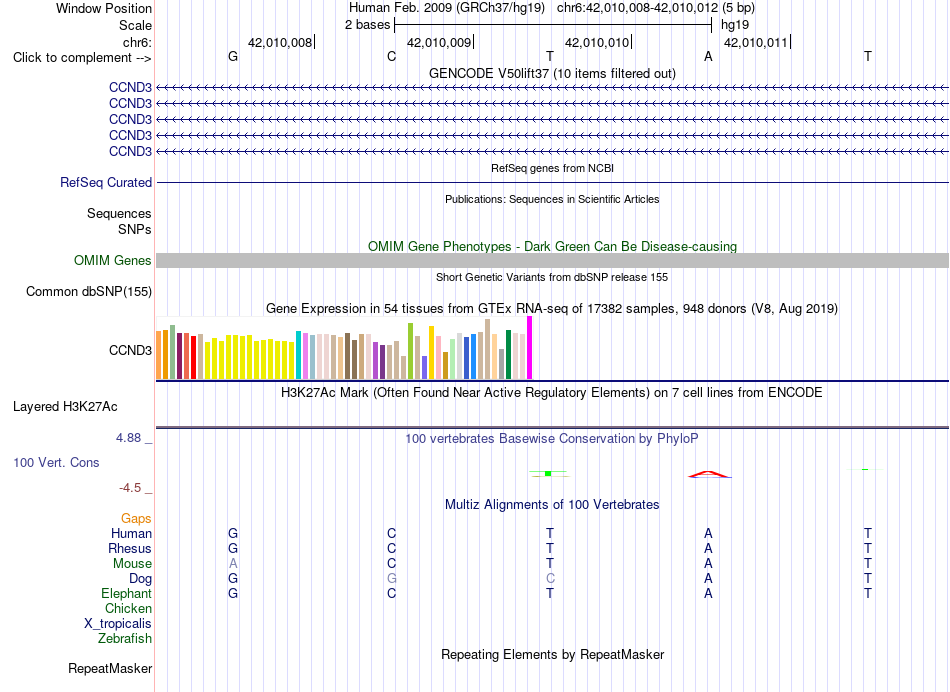
Task: Click the 'OMIM Genes' track label
Action: 113,261
